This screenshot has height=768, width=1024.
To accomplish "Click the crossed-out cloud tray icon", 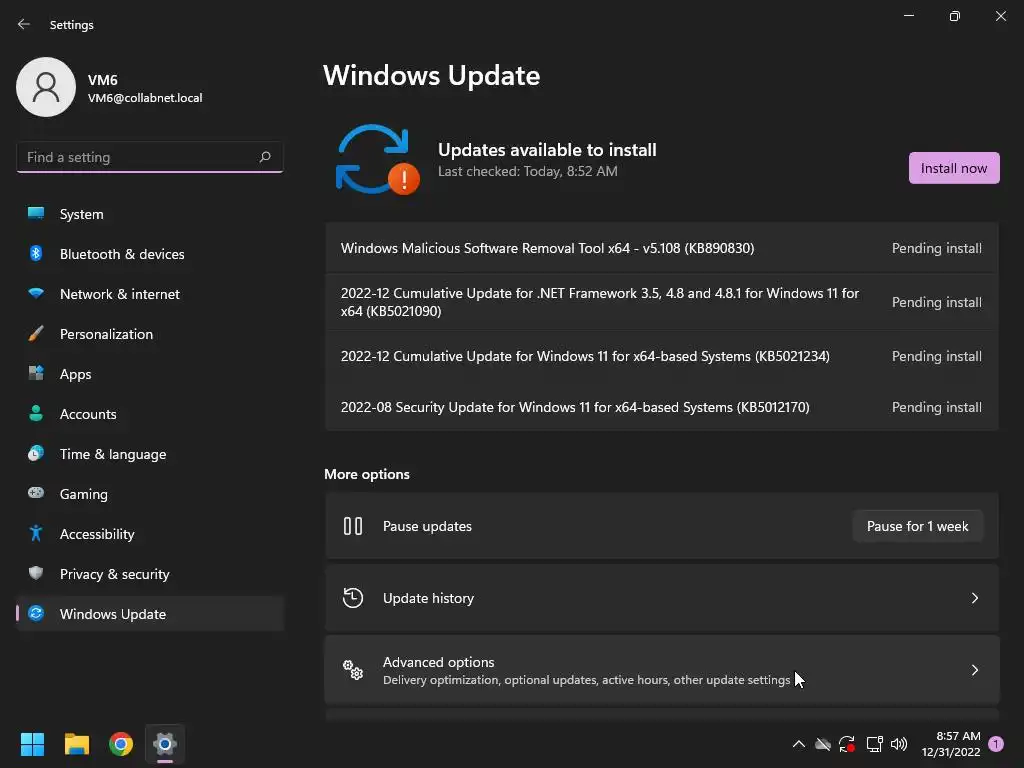I will (x=823, y=744).
